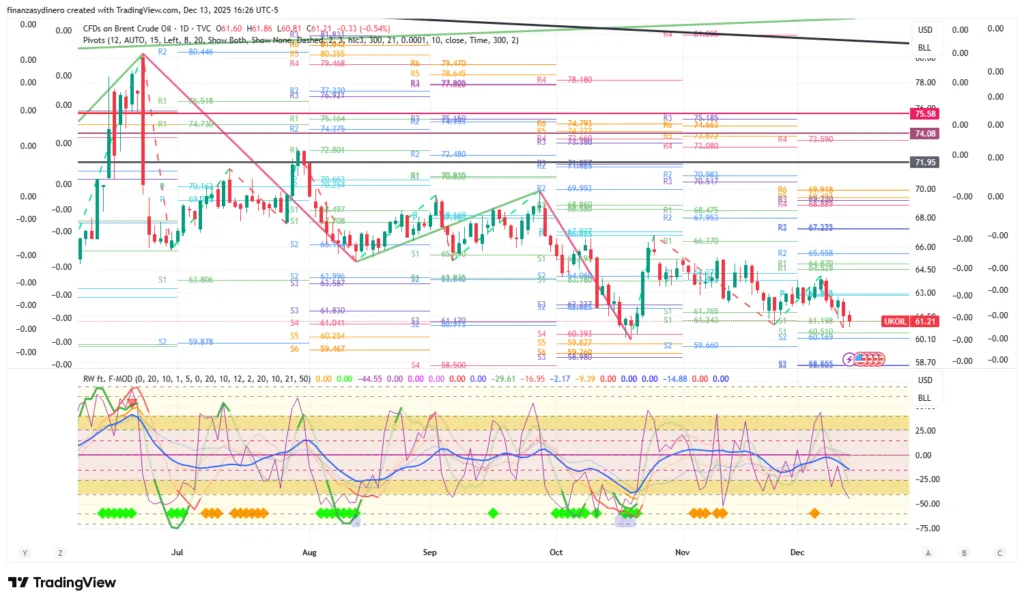The width and height of the screenshot is (1024, 603).
Task: Click the Z scale button on time axis
Action: pos(60,552)
